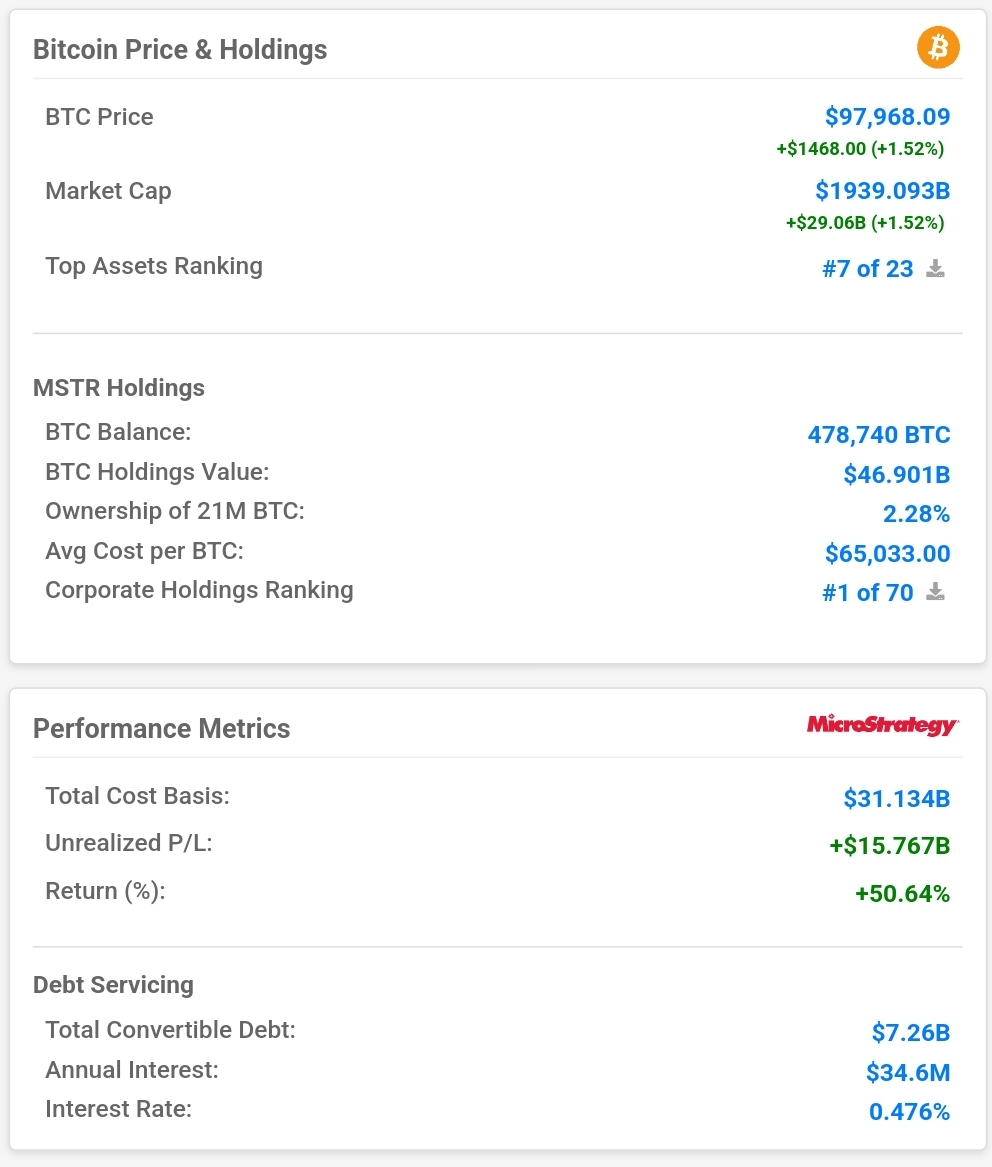Click the Bitcoin Price & Holdings heading
Viewport: 992px width, 1167px height.
click(x=180, y=50)
